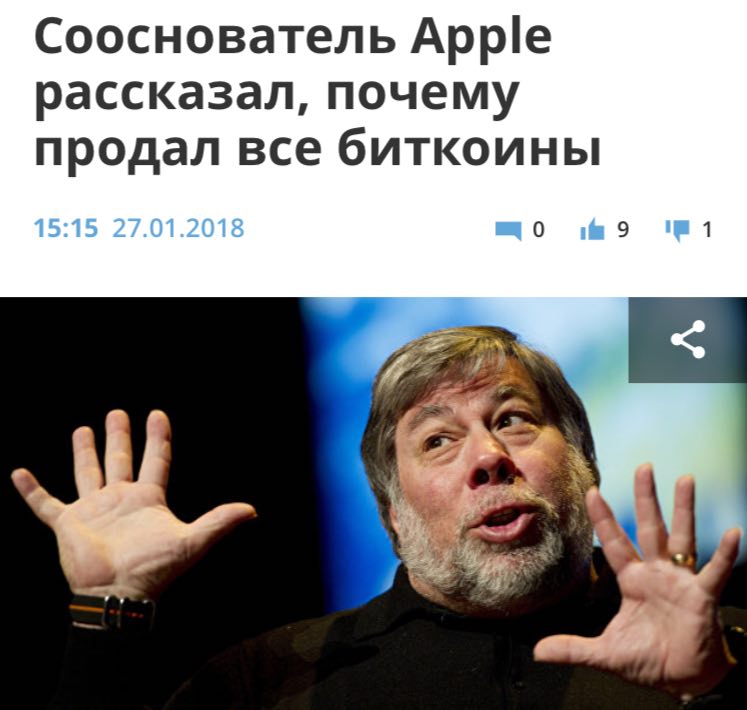The width and height of the screenshot is (747, 710).
Task: Click the wristwatch in the photo
Action: click(x=112, y=610)
